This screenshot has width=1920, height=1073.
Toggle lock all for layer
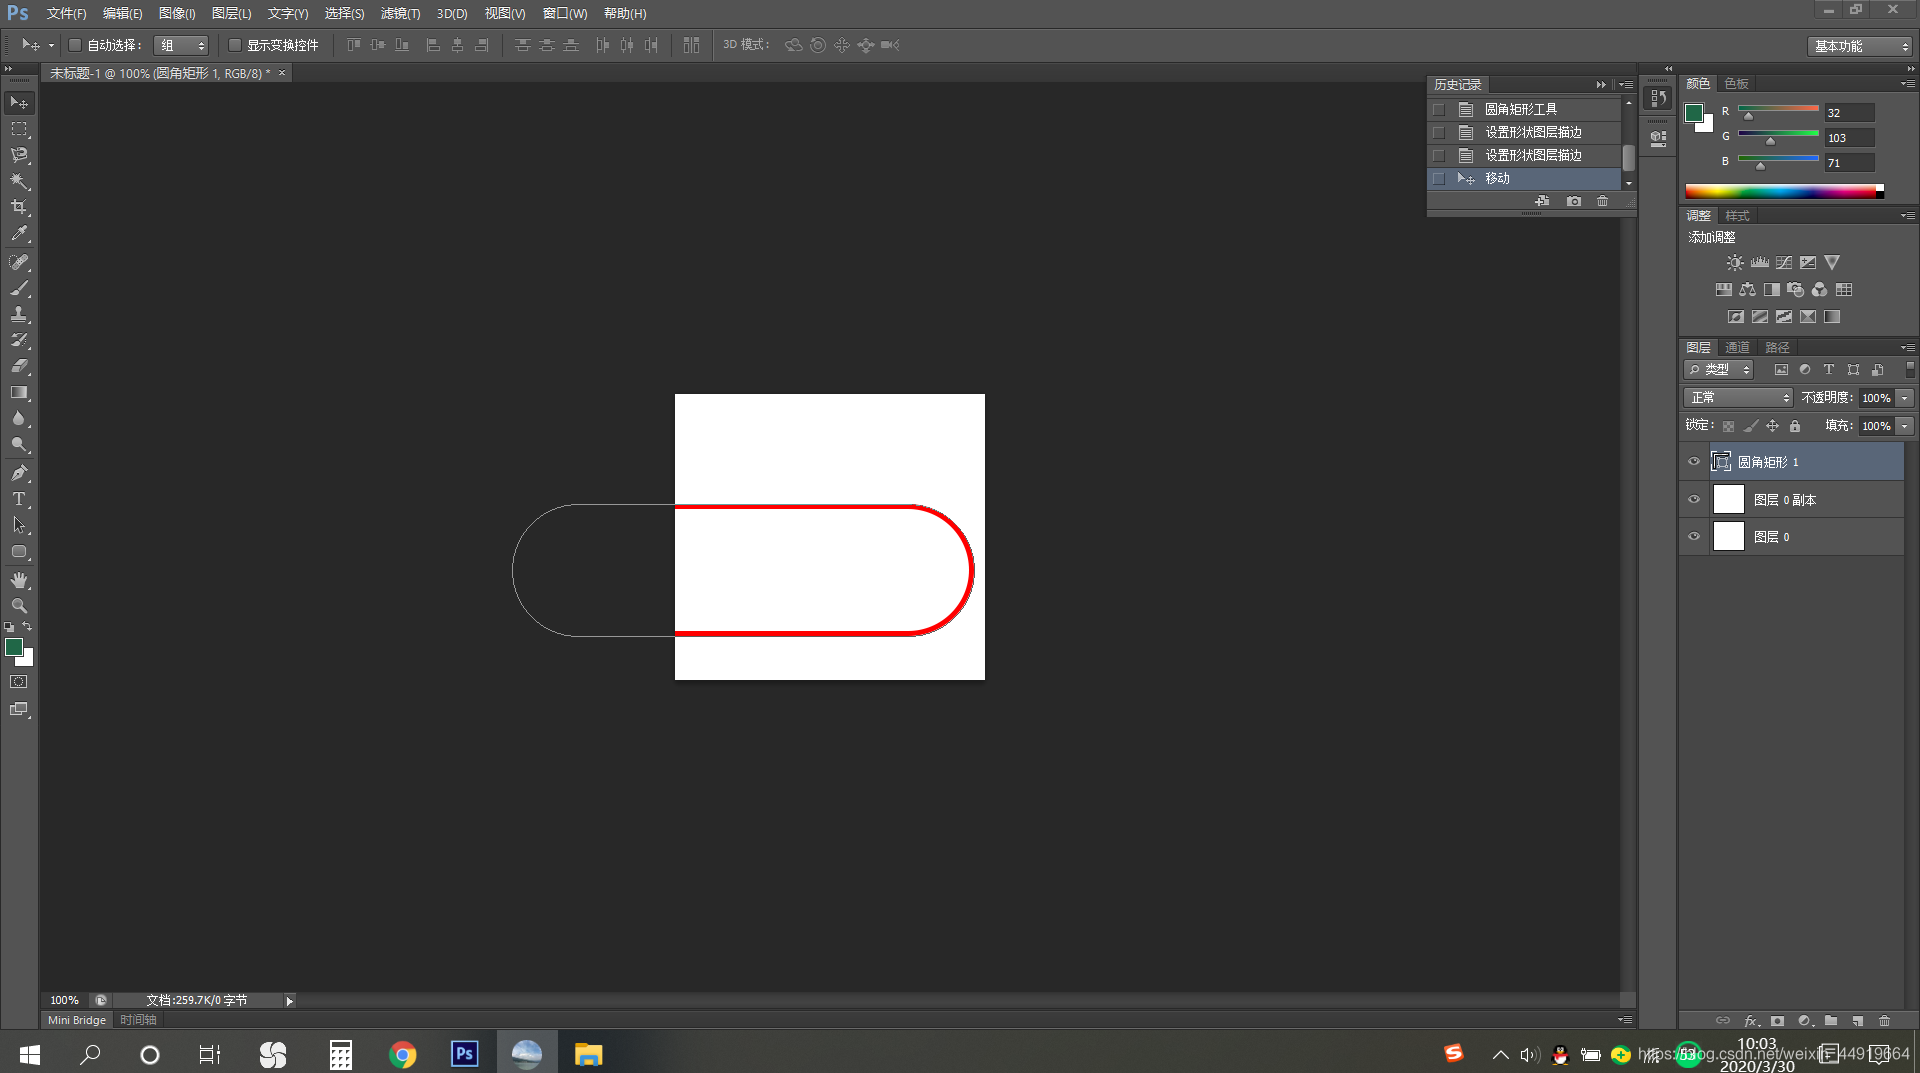pos(1795,426)
